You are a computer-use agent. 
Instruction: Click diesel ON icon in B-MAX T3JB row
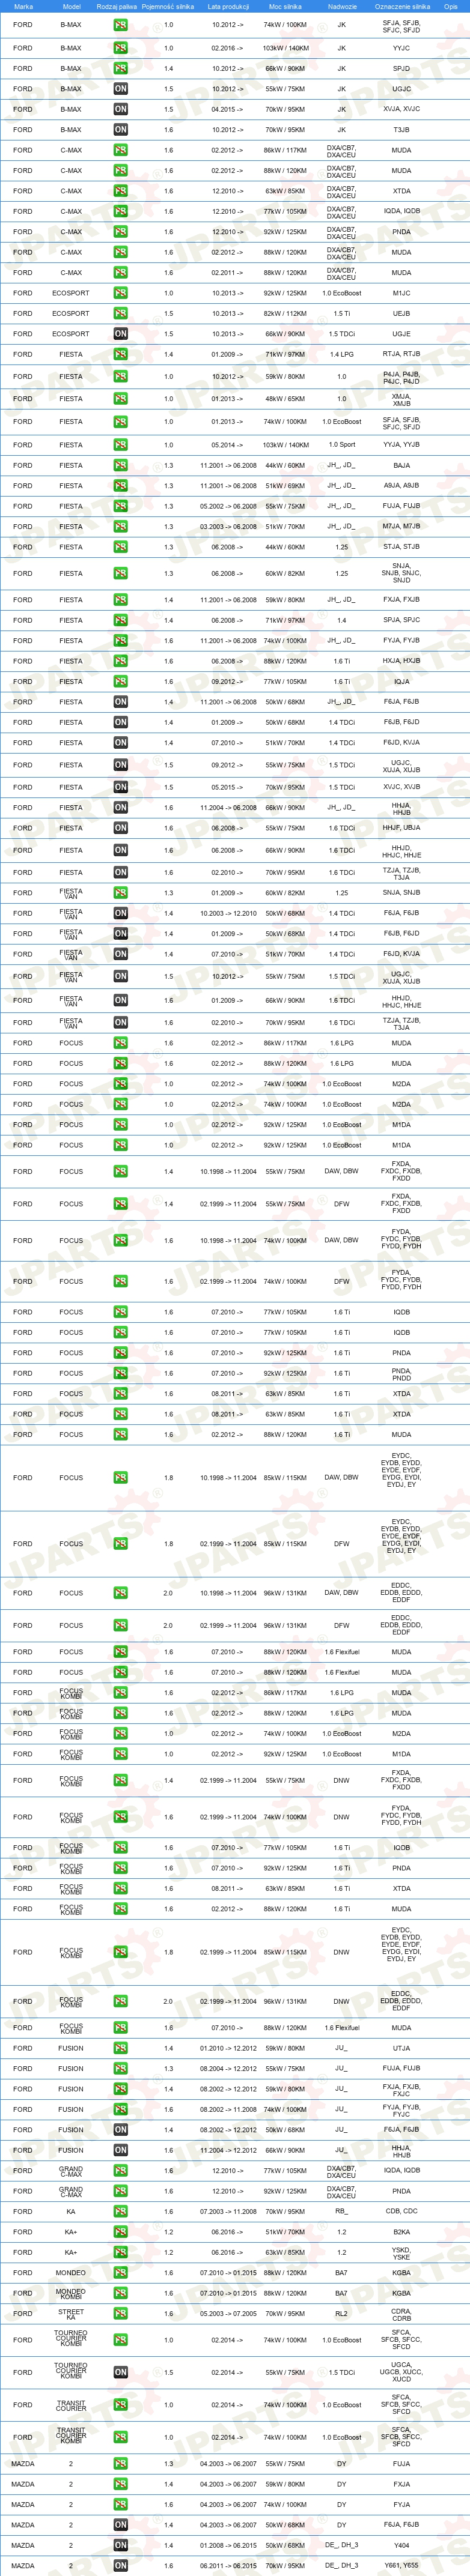point(120,130)
